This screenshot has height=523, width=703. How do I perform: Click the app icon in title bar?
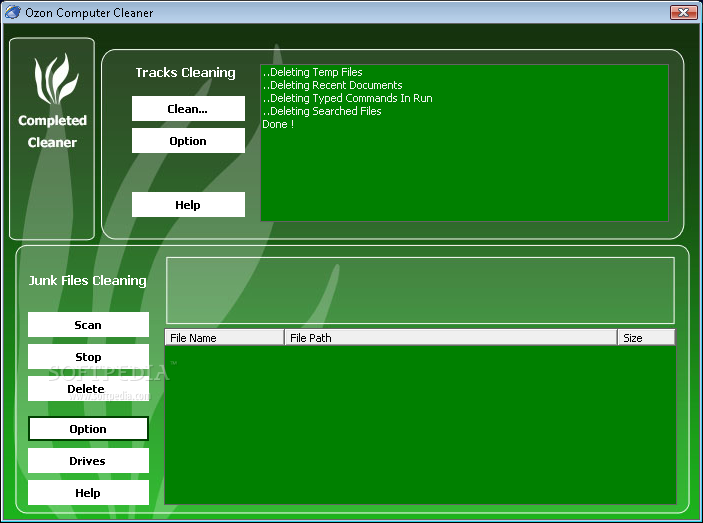point(13,12)
